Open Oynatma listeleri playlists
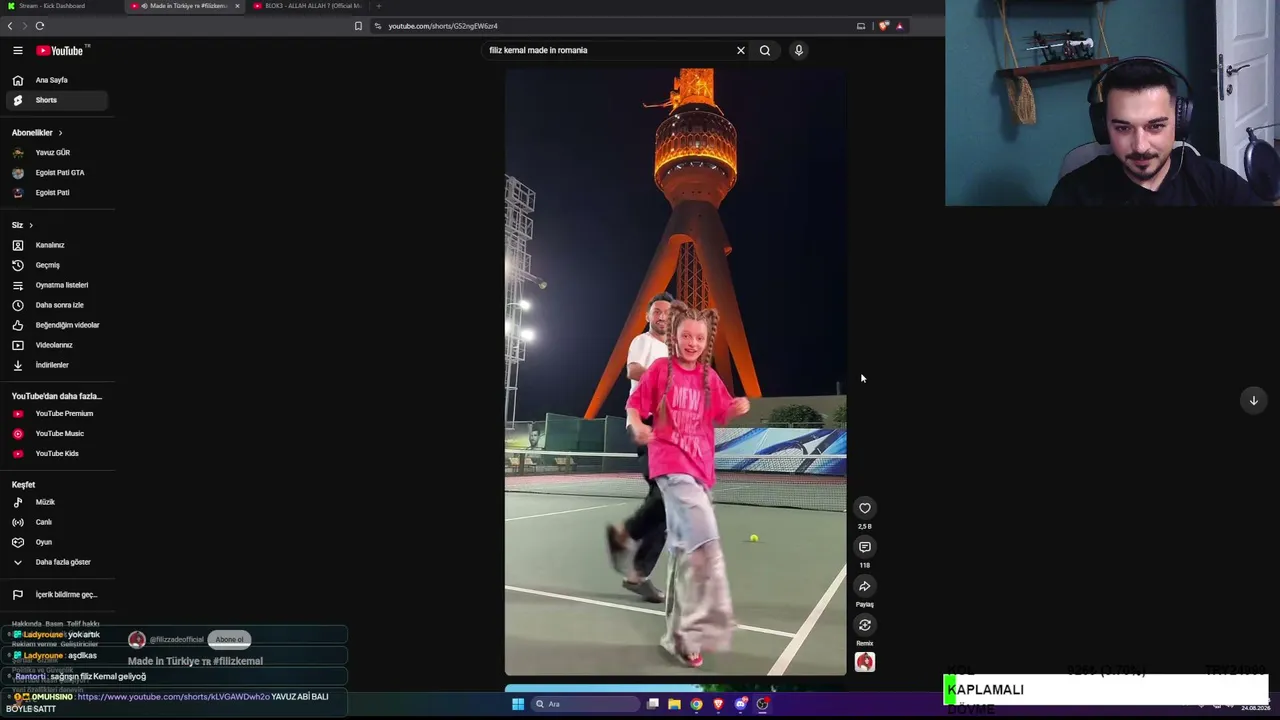Image resolution: width=1280 pixels, height=720 pixels. pos(58,285)
